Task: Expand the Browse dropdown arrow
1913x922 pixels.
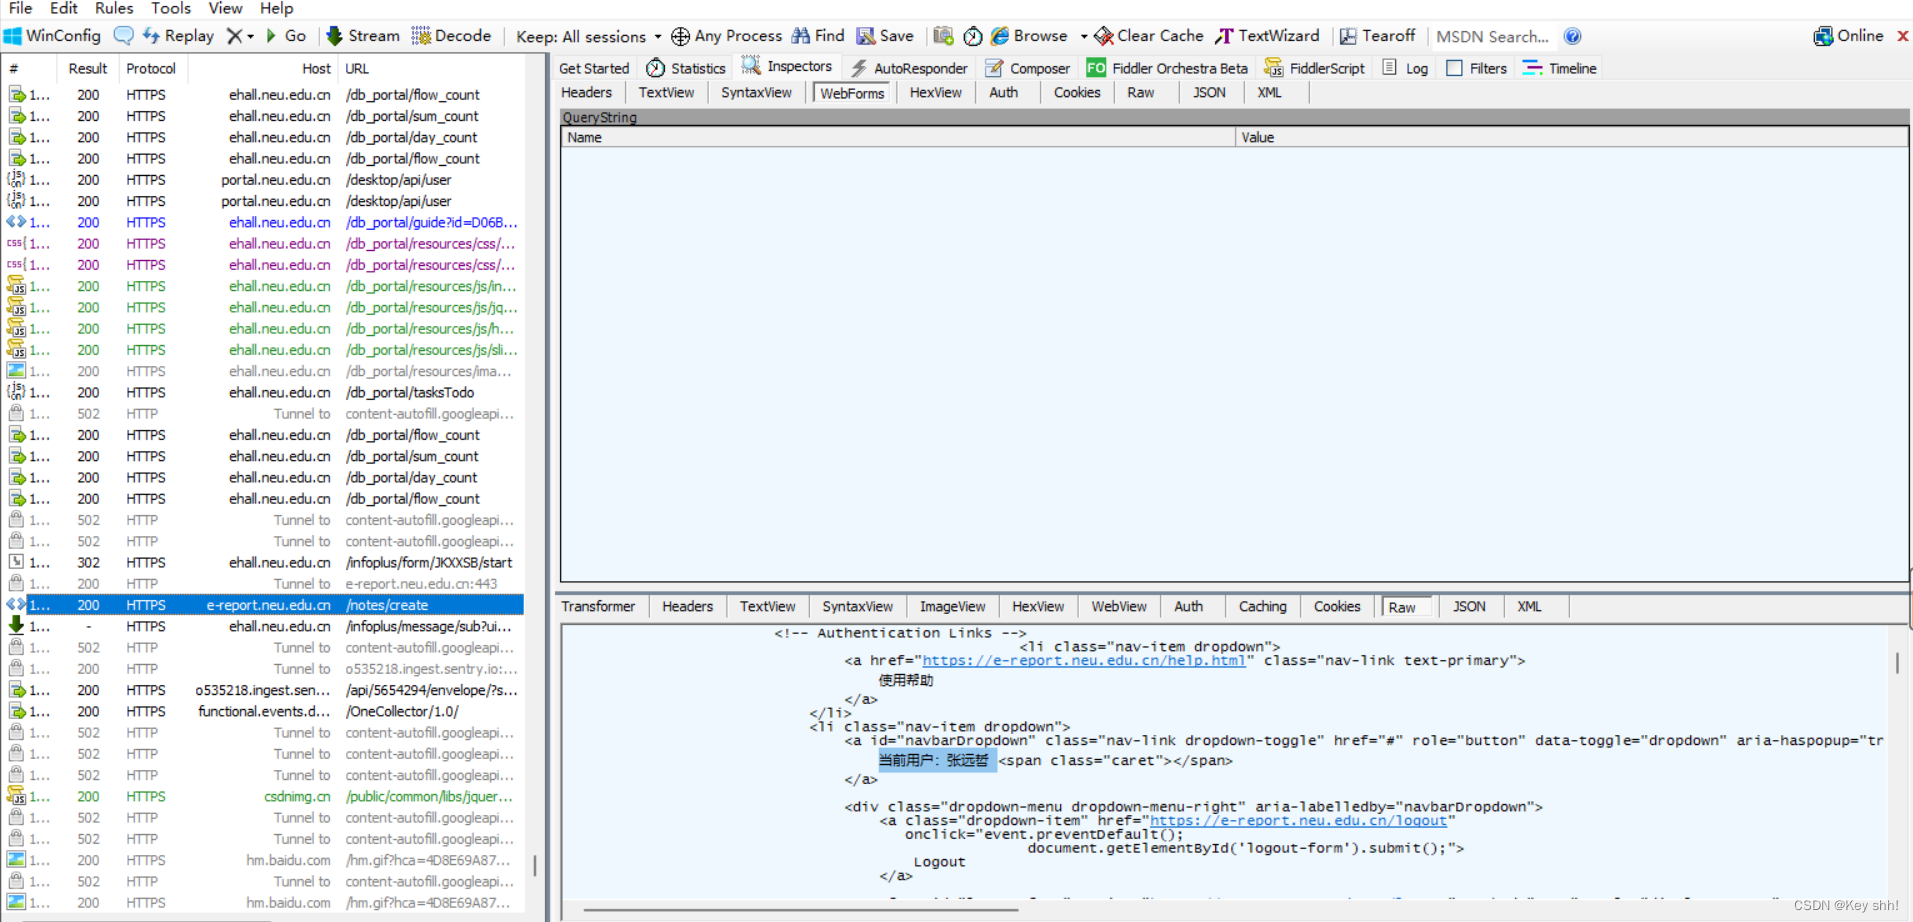Action: [1083, 36]
